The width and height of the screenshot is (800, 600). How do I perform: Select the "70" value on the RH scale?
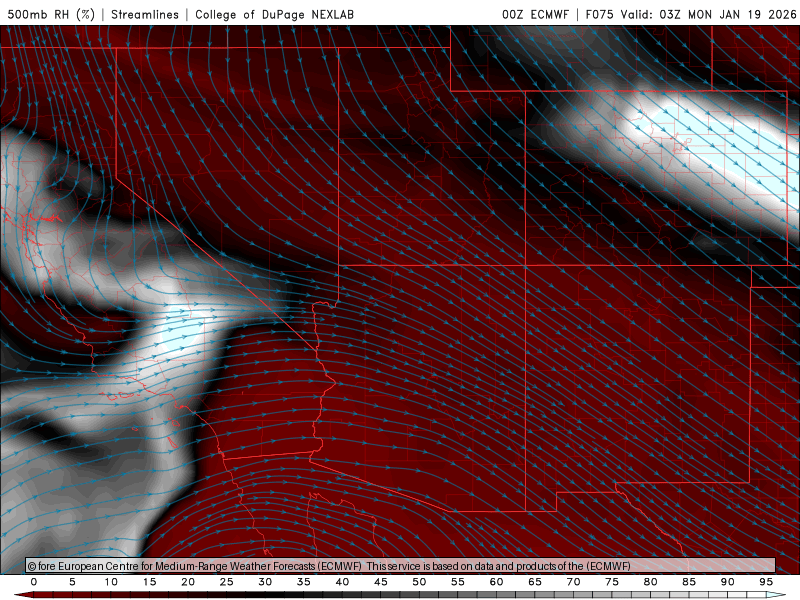click(573, 582)
